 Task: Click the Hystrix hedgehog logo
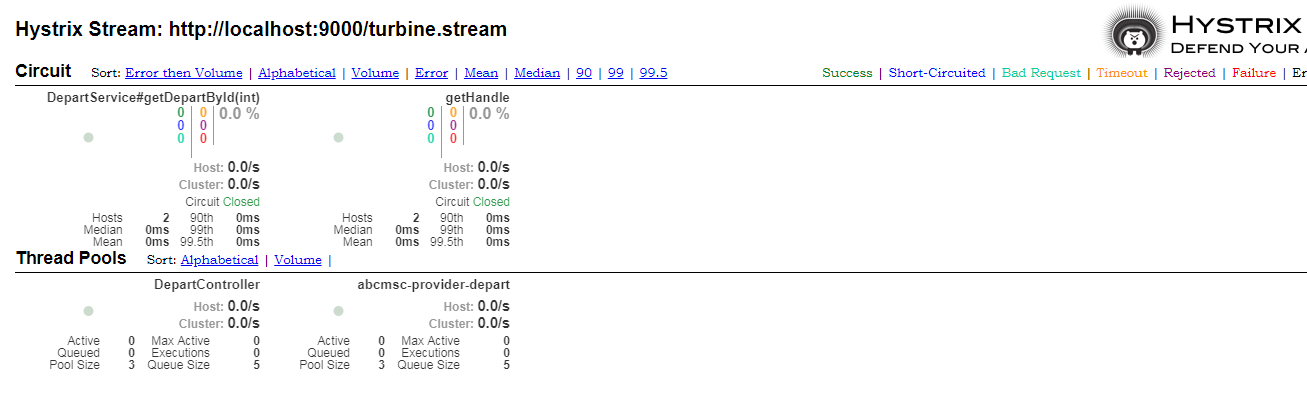(x=1135, y=33)
